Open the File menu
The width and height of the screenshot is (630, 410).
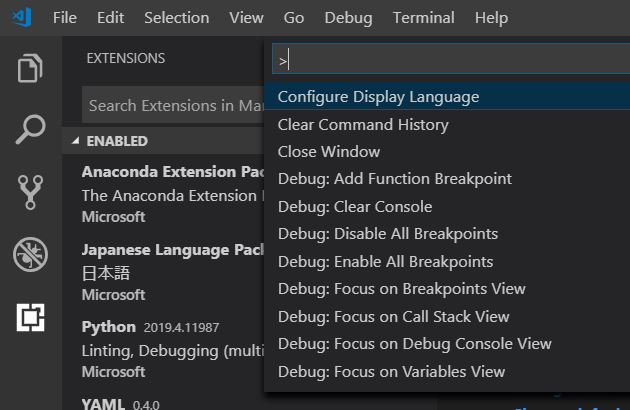coord(64,18)
